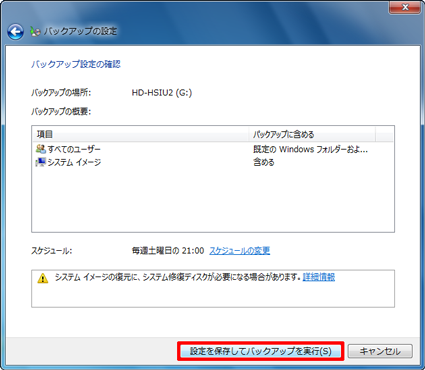Click the backup settings title icon
Viewport: 425px width, 370px height.
click(35, 31)
